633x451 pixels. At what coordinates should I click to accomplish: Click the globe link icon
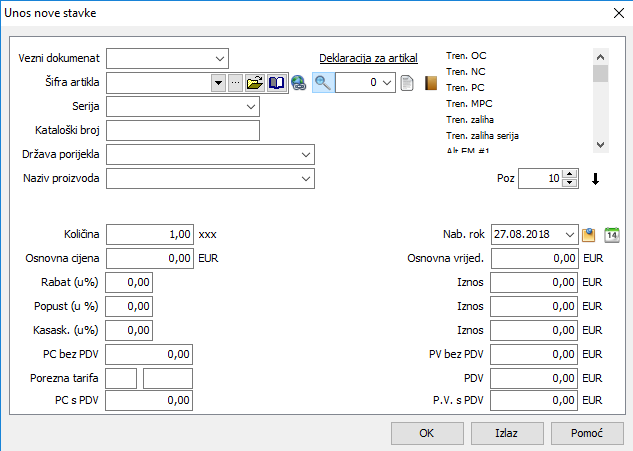coord(297,84)
